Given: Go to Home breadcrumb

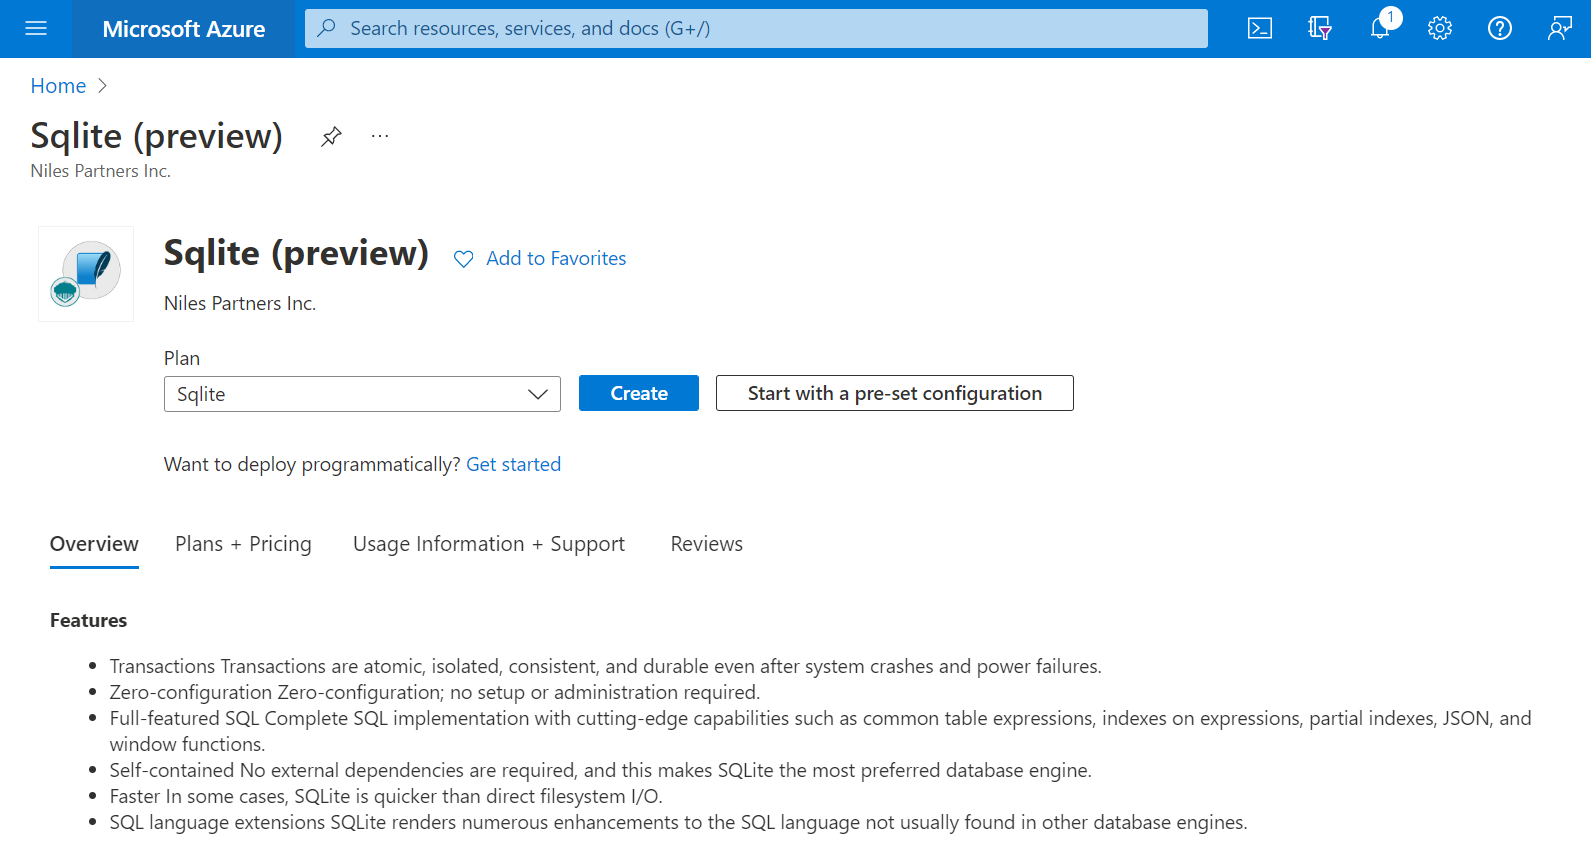Looking at the screenshot, I should pos(58,86).
